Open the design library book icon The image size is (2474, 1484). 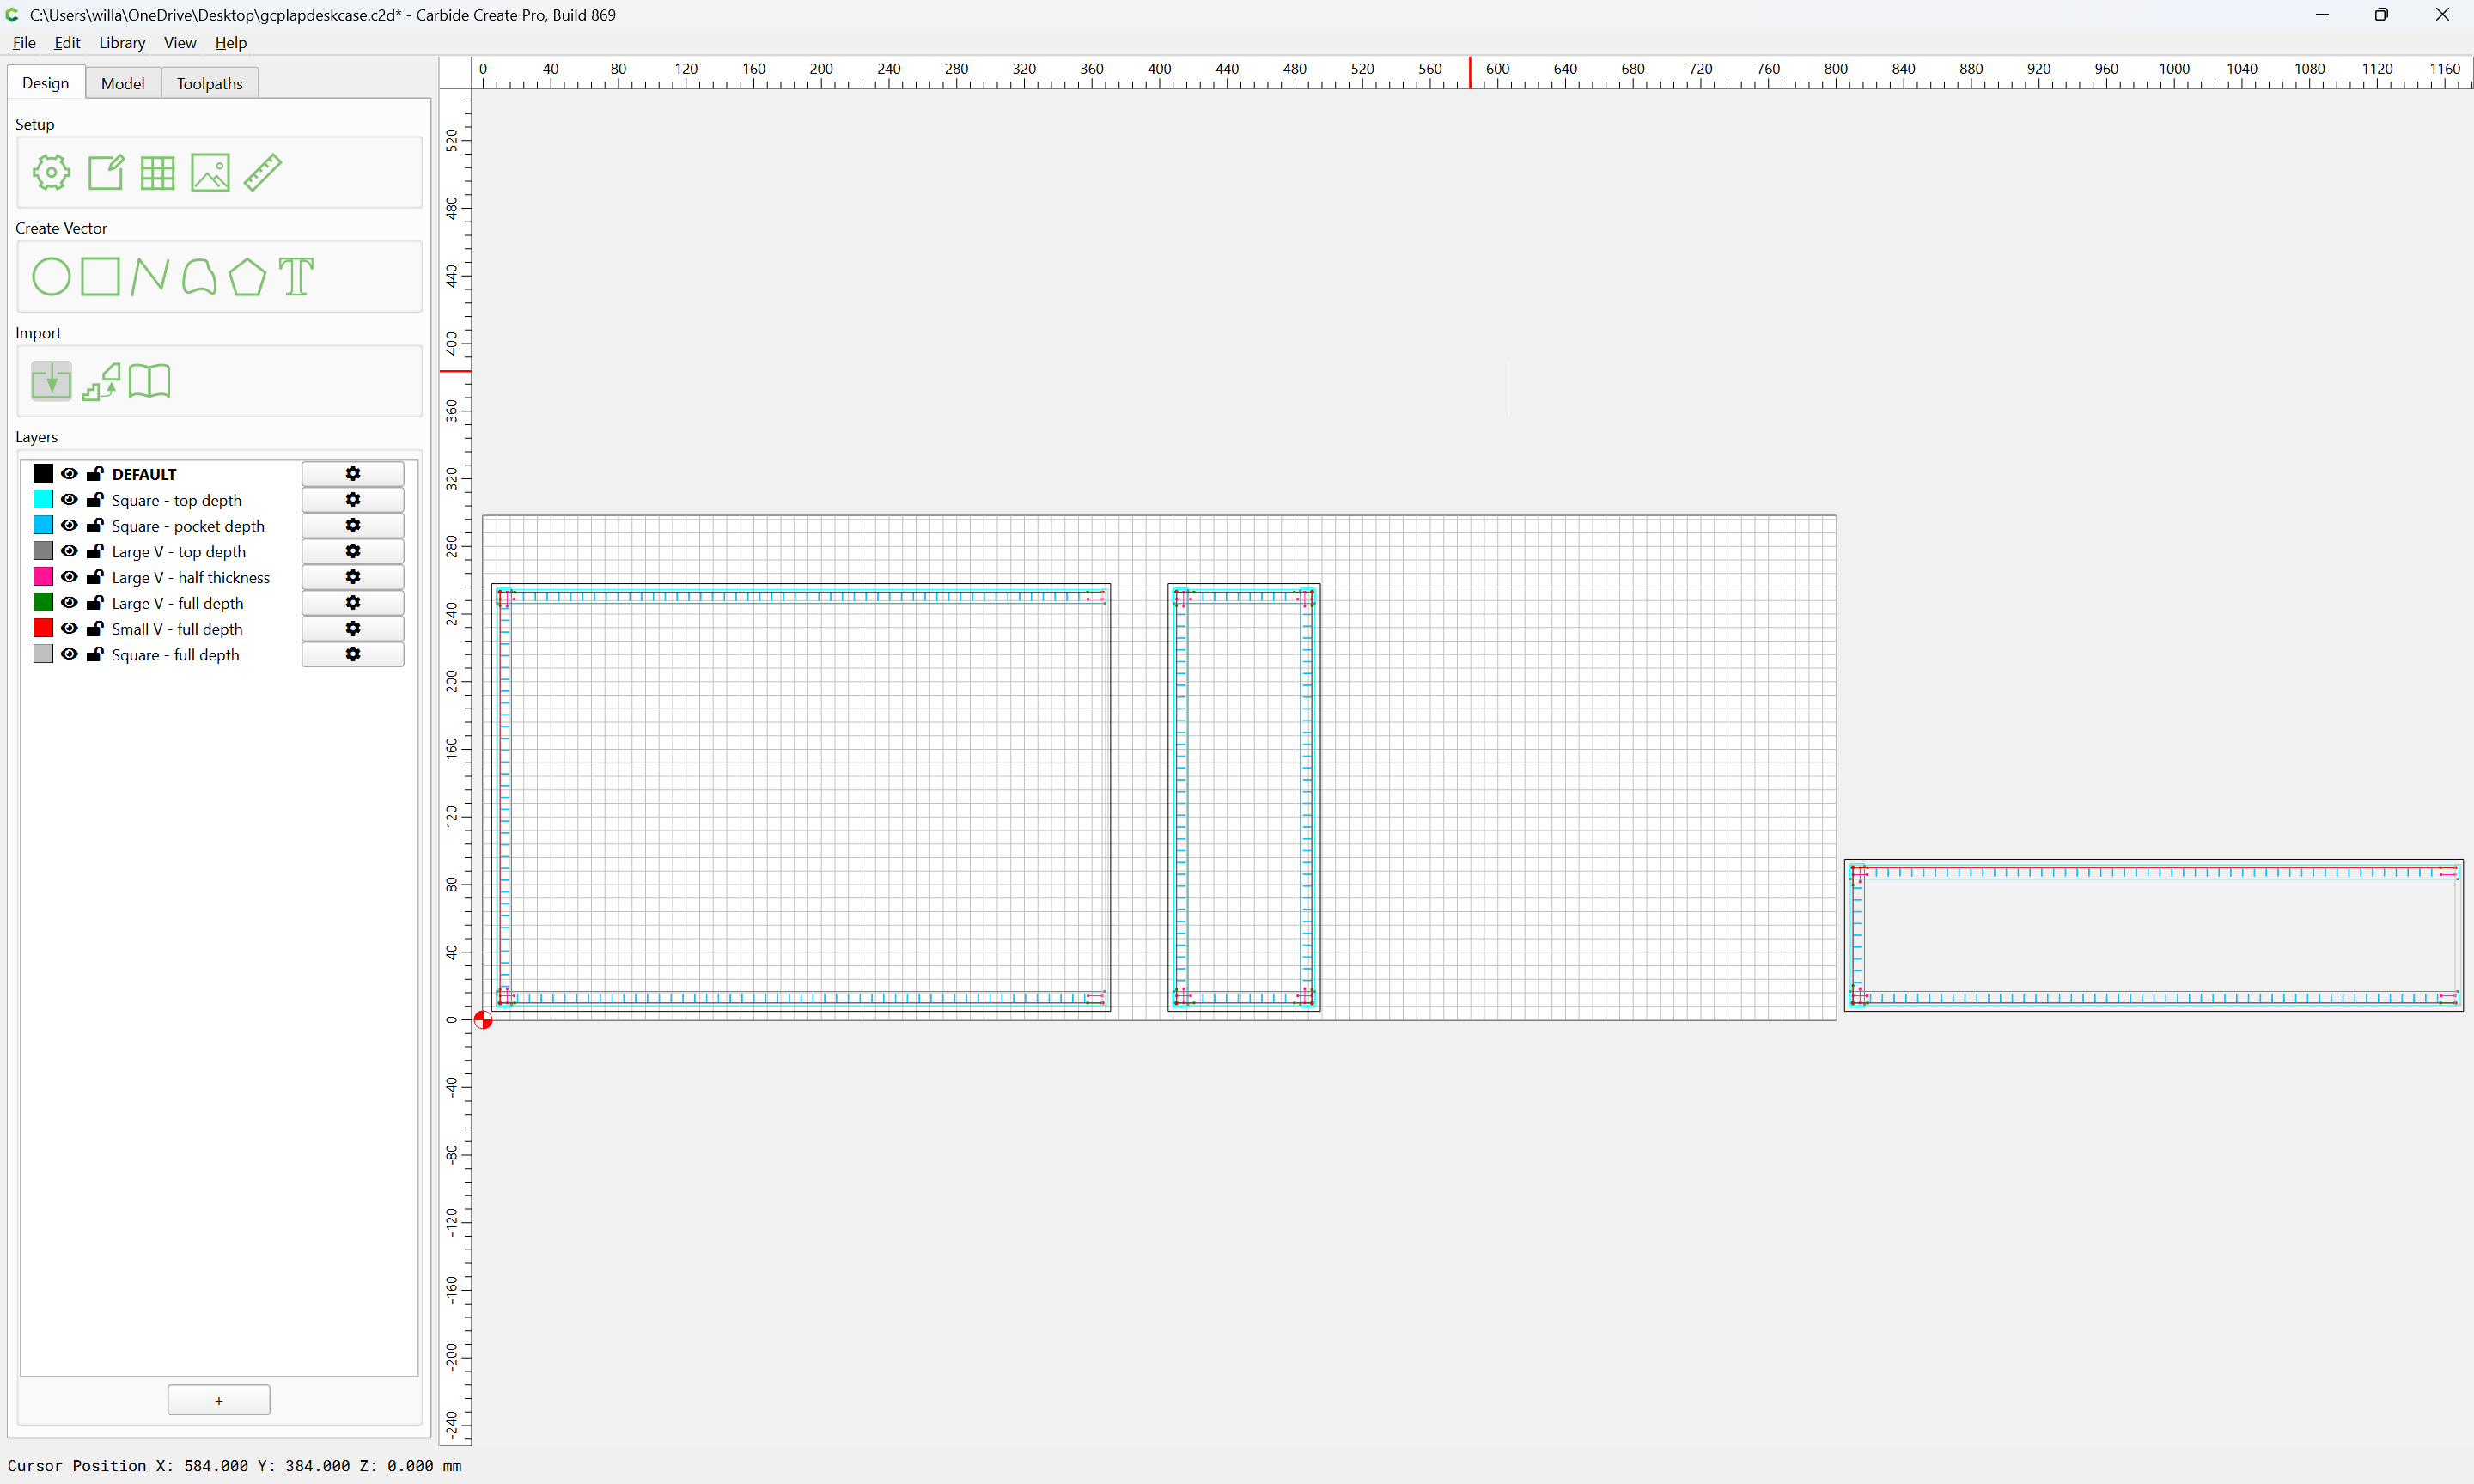[149, 381]
